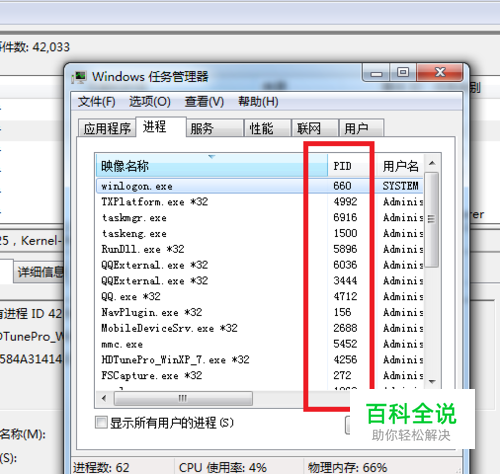Image resolution: width=500 pixels, height=474 pixels.
Task: Open the 性能 tab
Action: 268,128
